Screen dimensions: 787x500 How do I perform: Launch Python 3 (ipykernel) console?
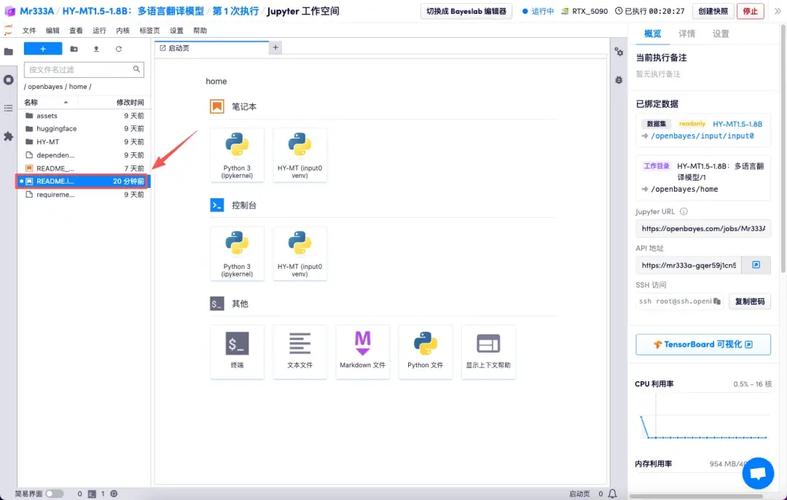click(237, 254)
